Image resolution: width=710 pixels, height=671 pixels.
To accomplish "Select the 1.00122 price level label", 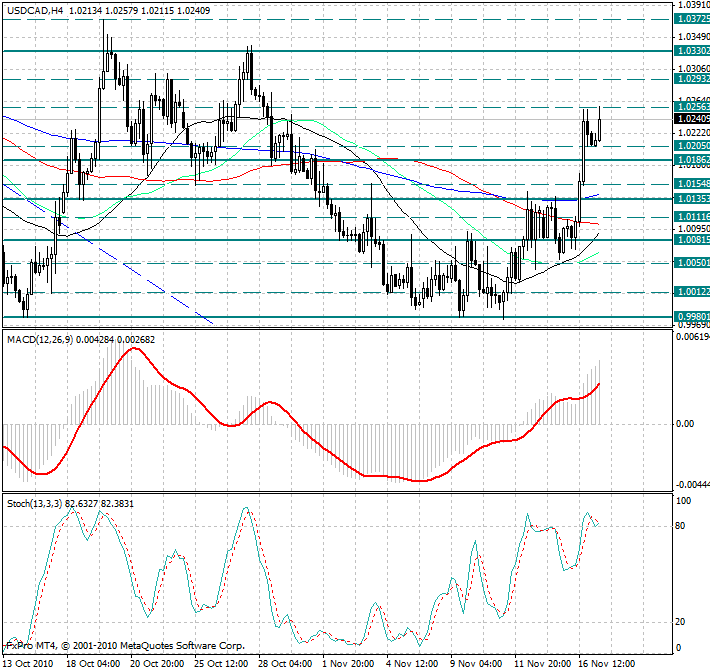I will coord(692,292).
